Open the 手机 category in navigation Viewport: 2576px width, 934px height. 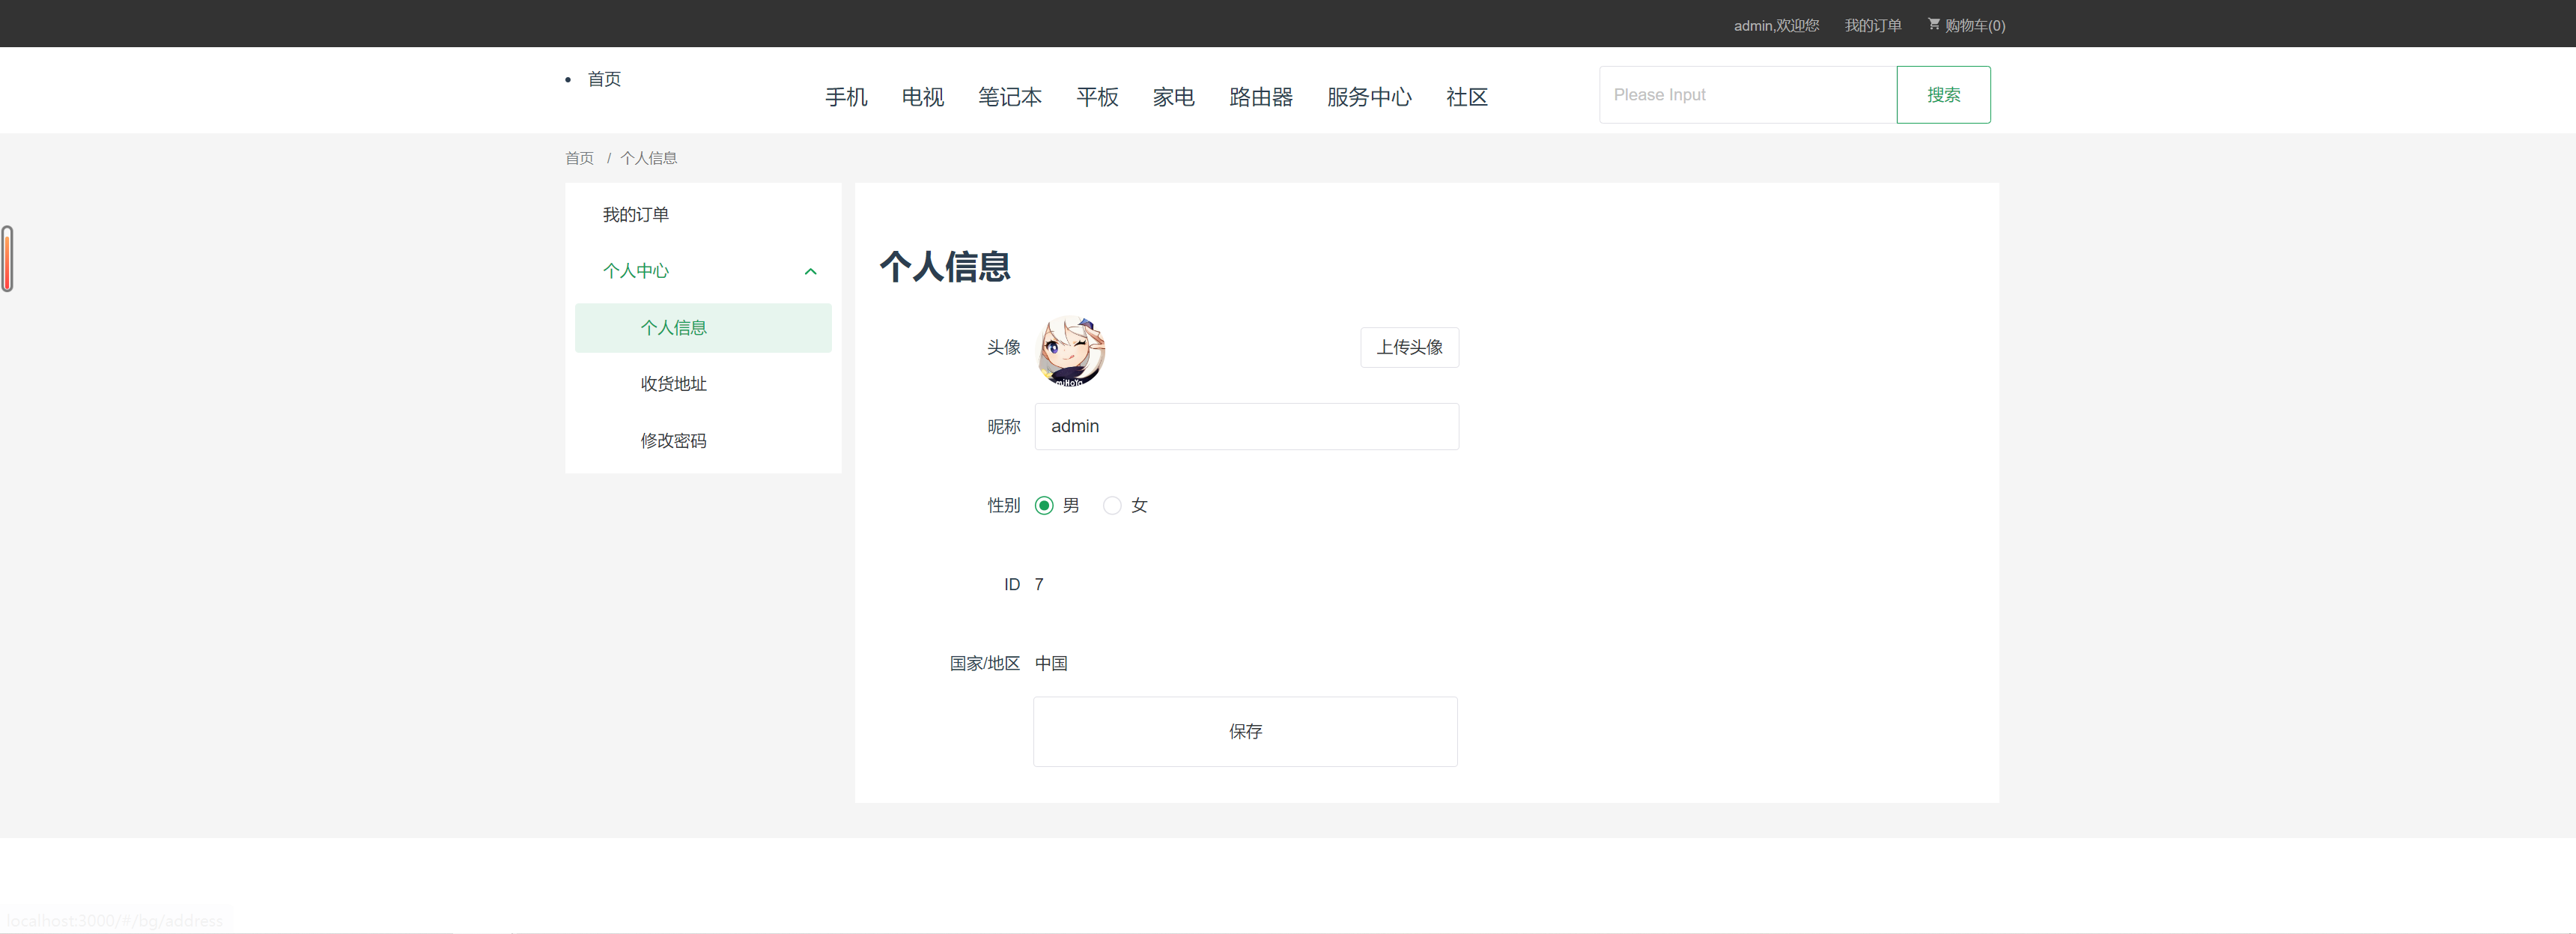845,97
